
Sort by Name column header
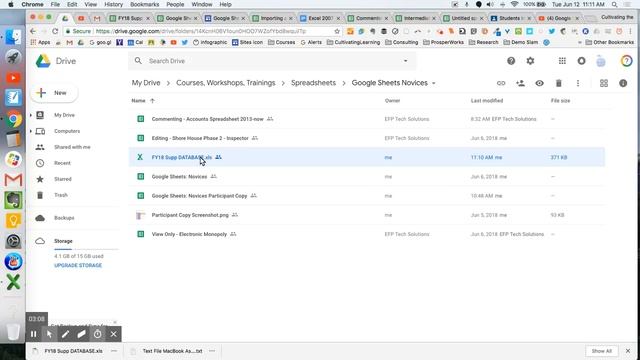click(138, 100)
